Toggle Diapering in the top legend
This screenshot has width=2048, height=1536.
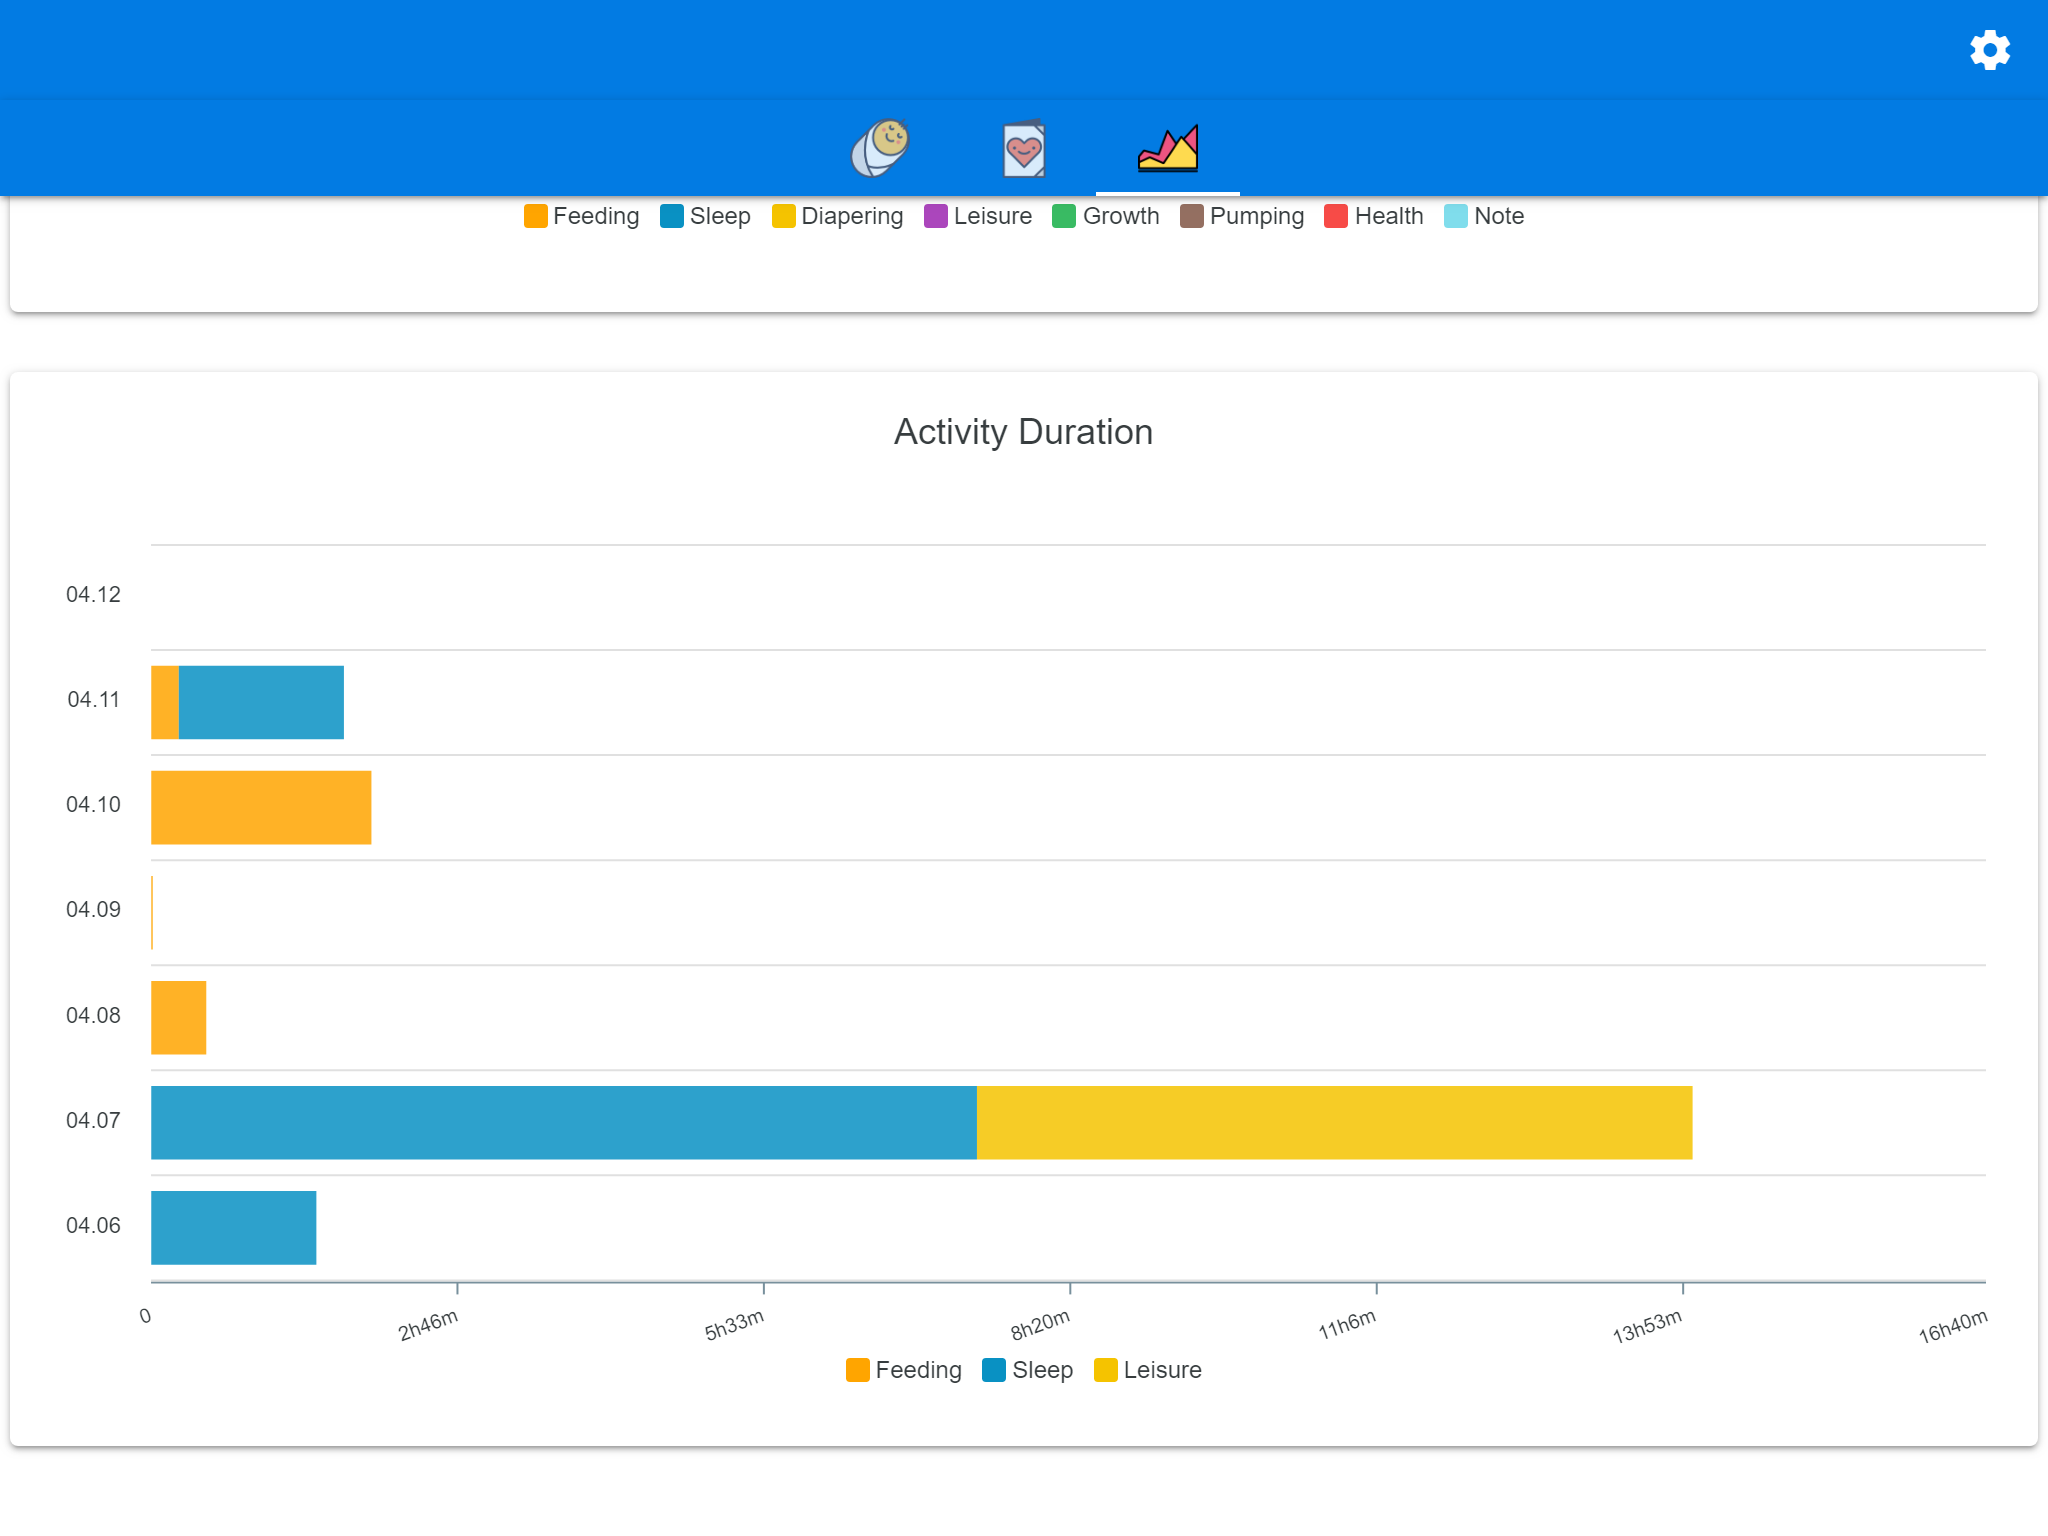(837, 216)
